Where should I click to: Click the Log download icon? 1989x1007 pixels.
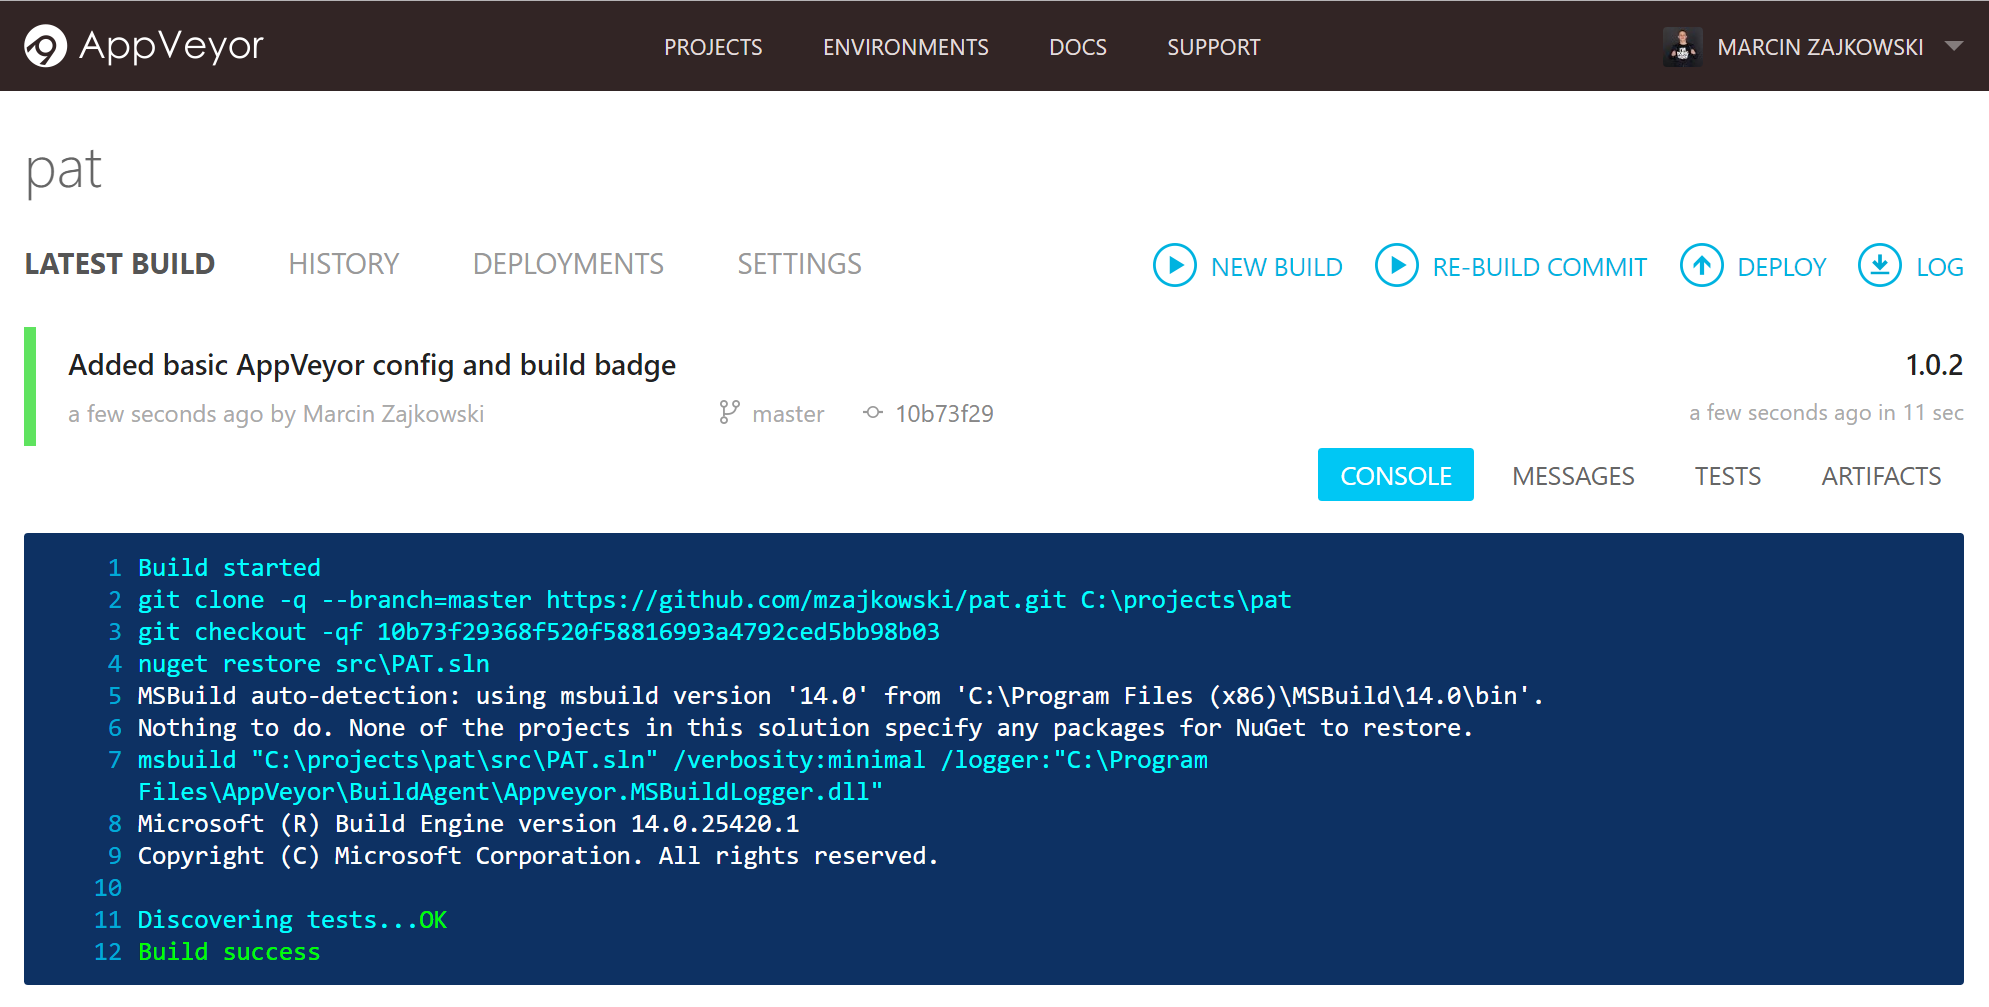[x=1879, y=266]
